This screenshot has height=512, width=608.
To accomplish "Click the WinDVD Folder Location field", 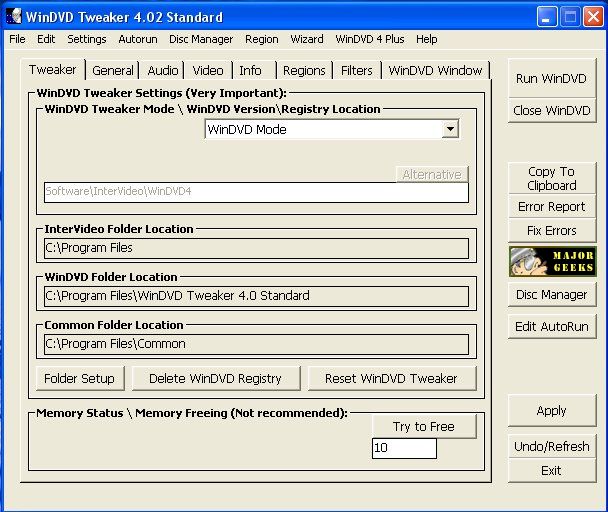I will (256, 296).
